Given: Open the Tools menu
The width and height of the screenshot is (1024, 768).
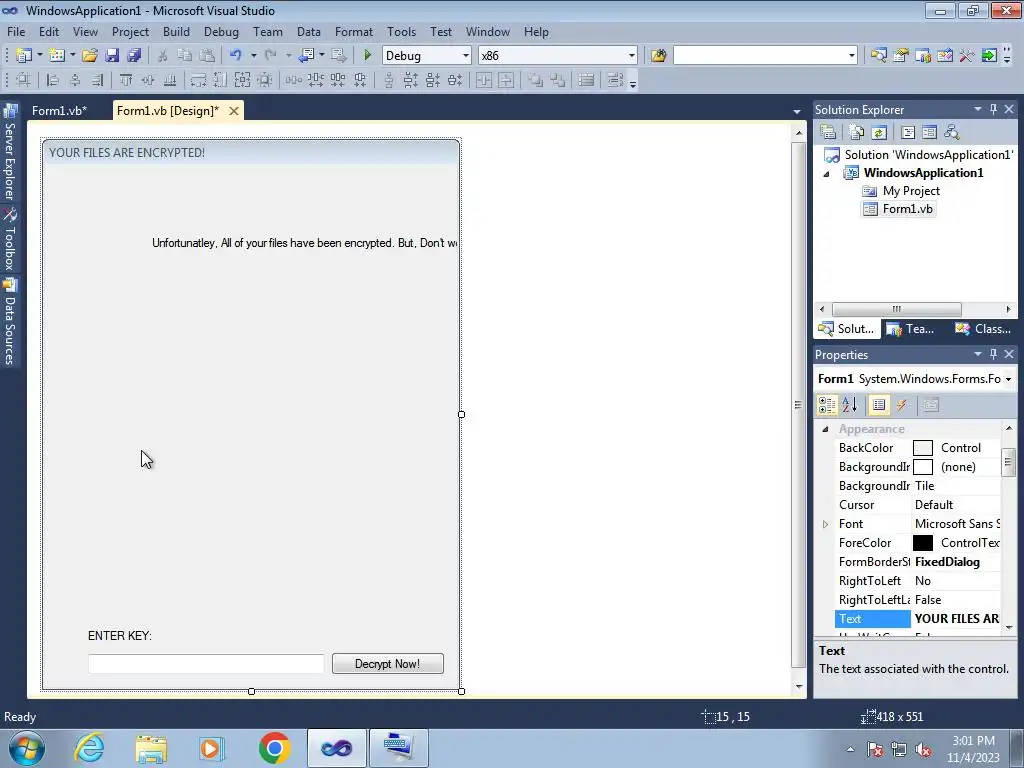Looking at the screenshot, I should pyautogui.click(x=401, y=31).
